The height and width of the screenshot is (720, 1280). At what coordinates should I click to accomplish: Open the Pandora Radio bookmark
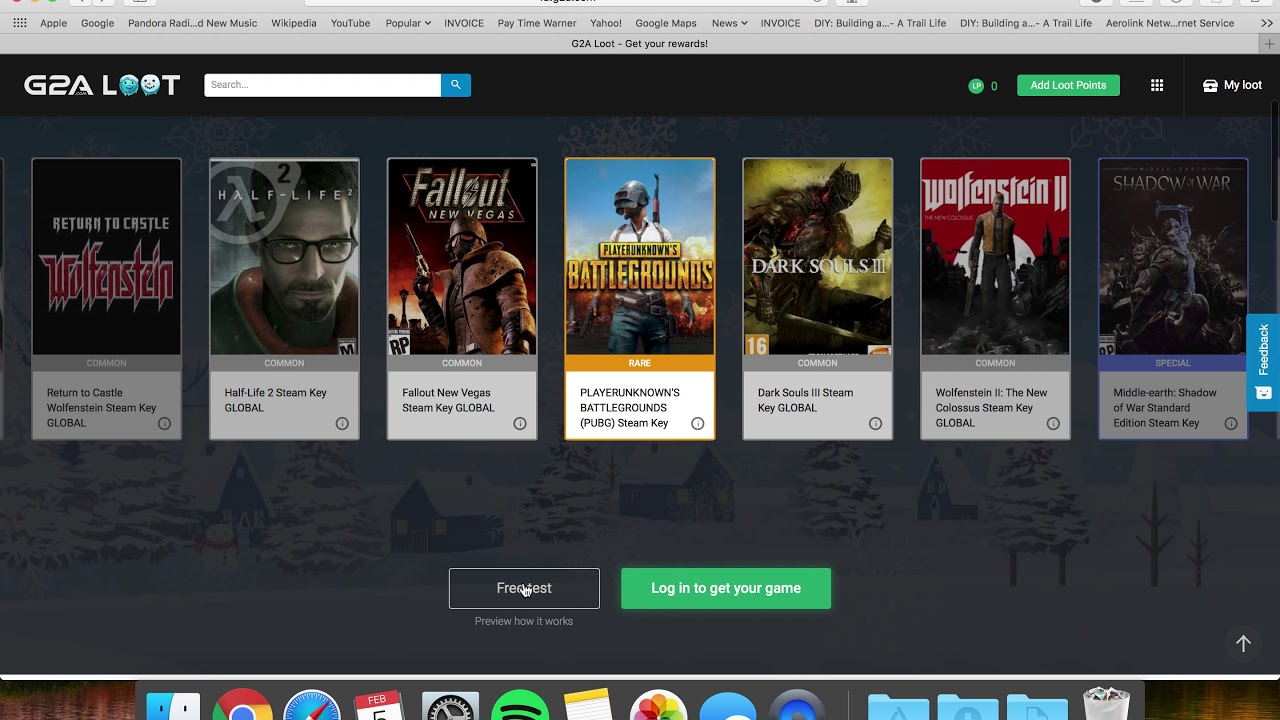[x=192, y=23]
